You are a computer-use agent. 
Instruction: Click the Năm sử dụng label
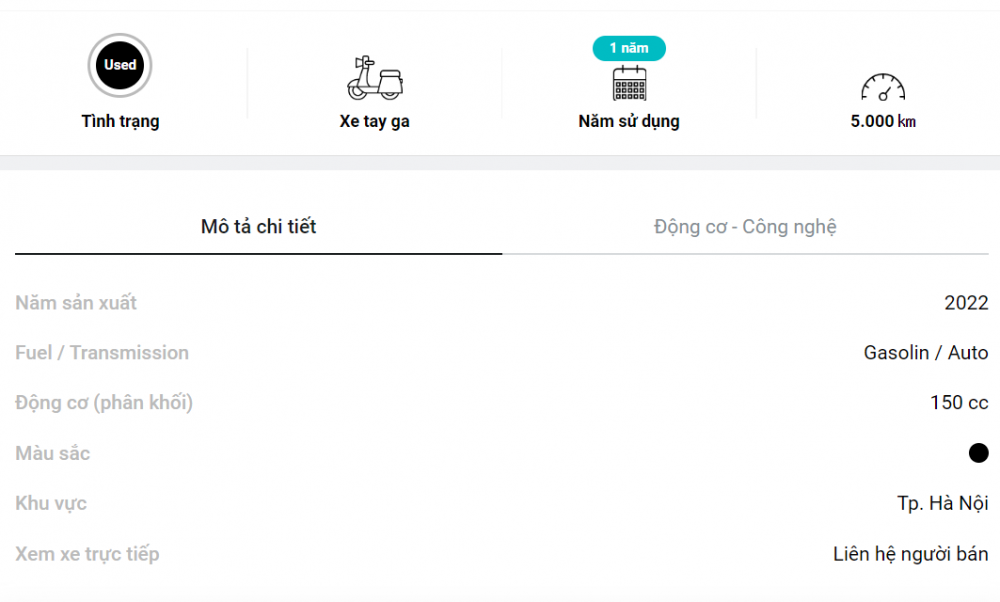(x=629, y=121)
